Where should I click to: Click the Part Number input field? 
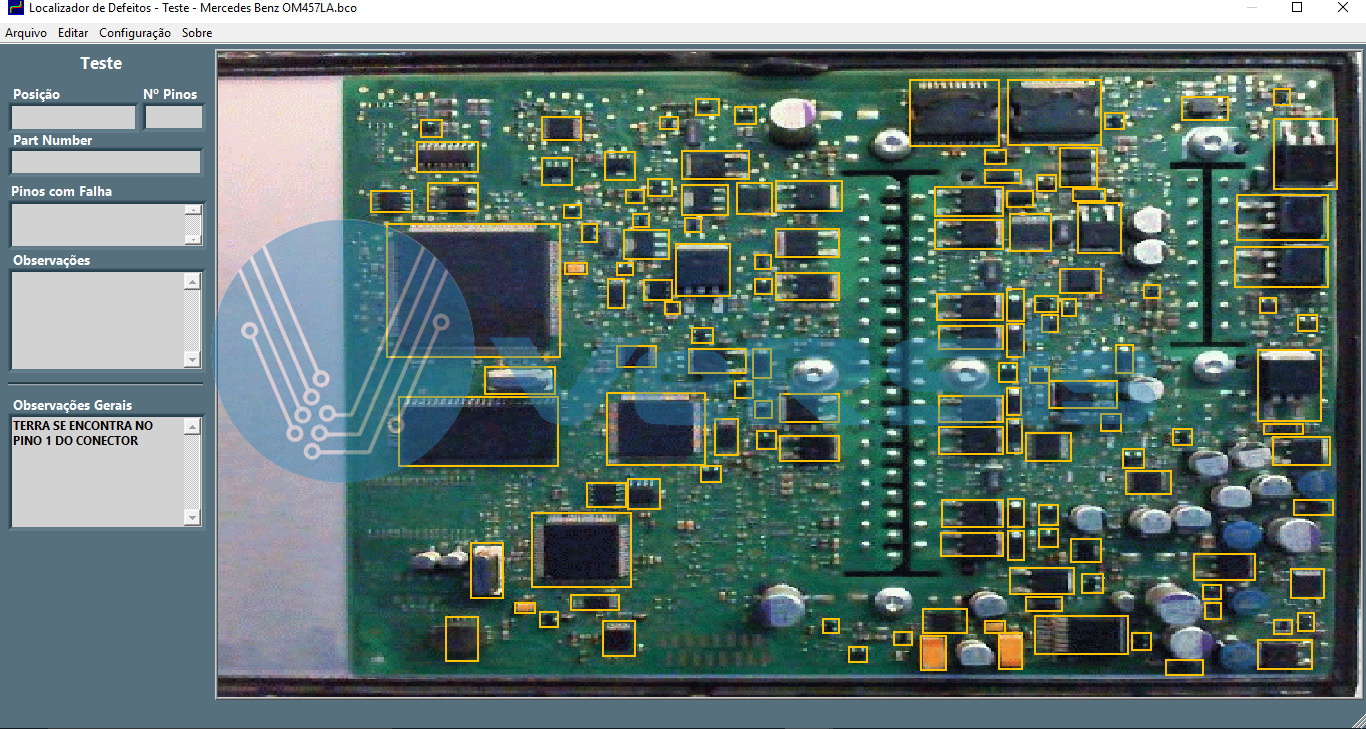pyautogui.click(x=106, y=162)
